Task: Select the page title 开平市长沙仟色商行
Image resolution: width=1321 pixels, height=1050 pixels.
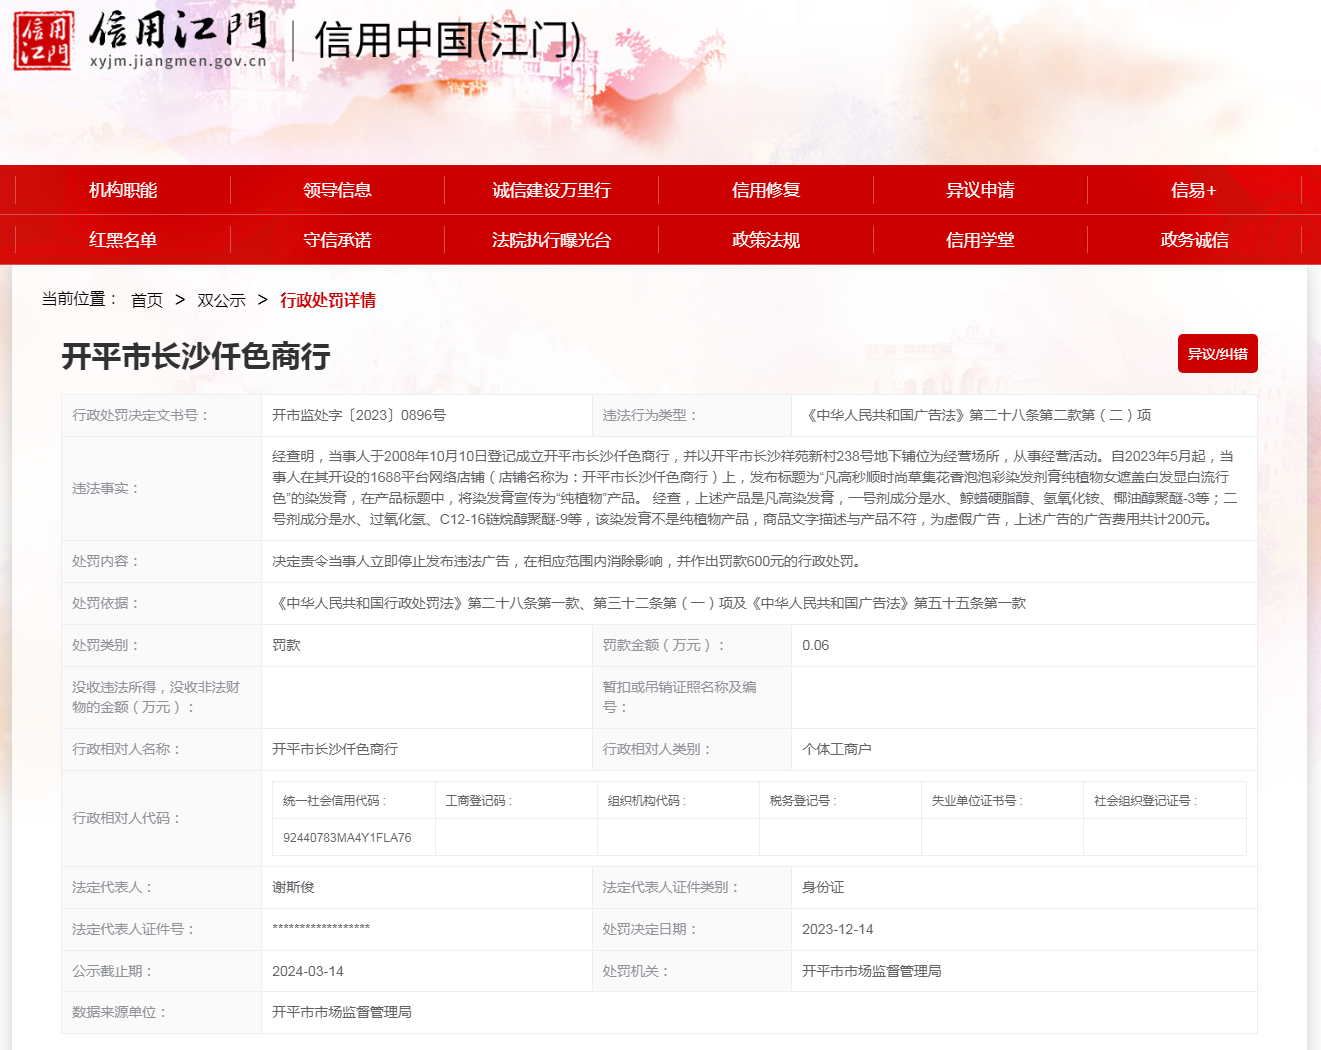Action: coord(196,356)
